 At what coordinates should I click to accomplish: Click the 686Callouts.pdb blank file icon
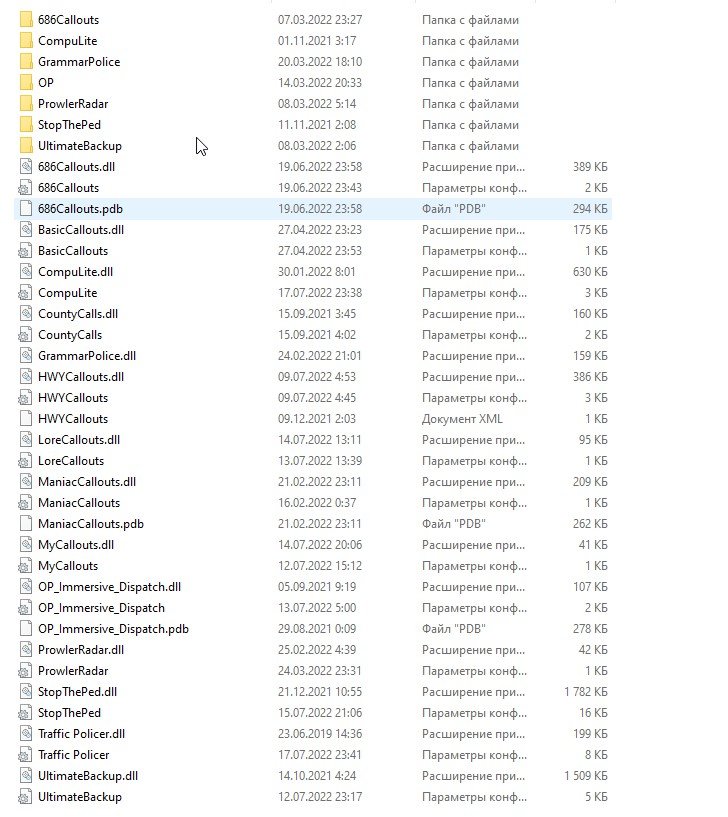point(26,208)
